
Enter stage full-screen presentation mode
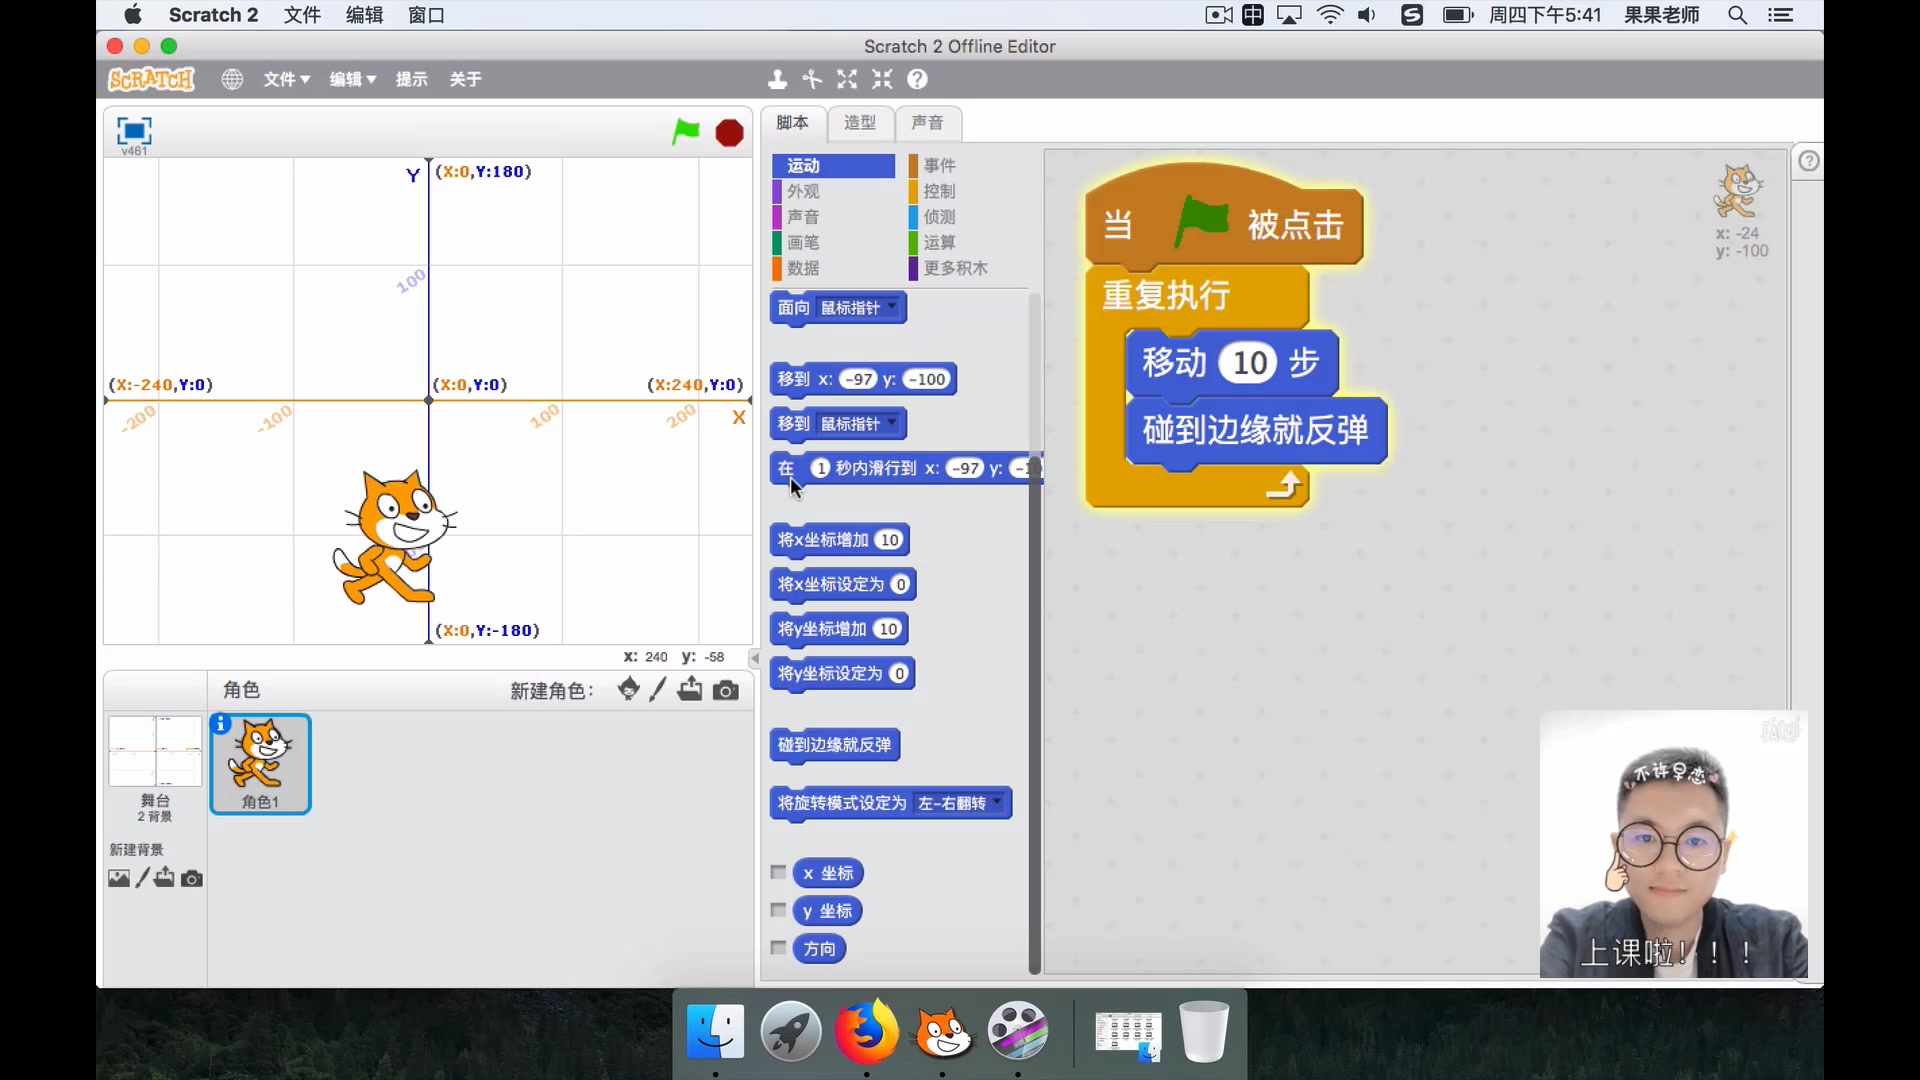(134, 131)
